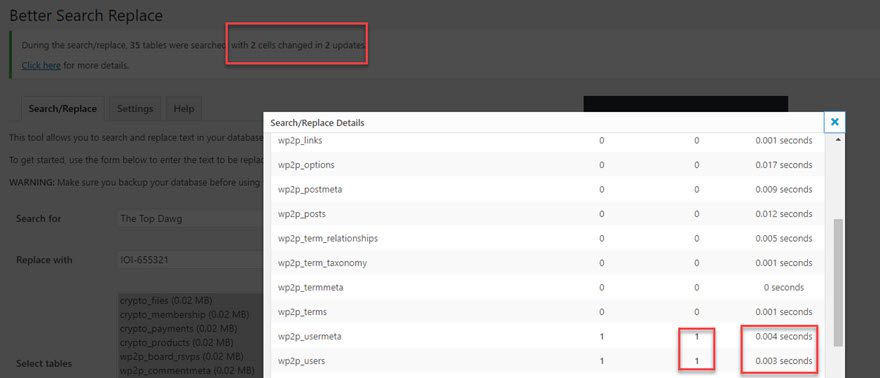Click the dialog scrollbar up arrow
This screenshot has width=880, height=378.
[x=838, y=139]
